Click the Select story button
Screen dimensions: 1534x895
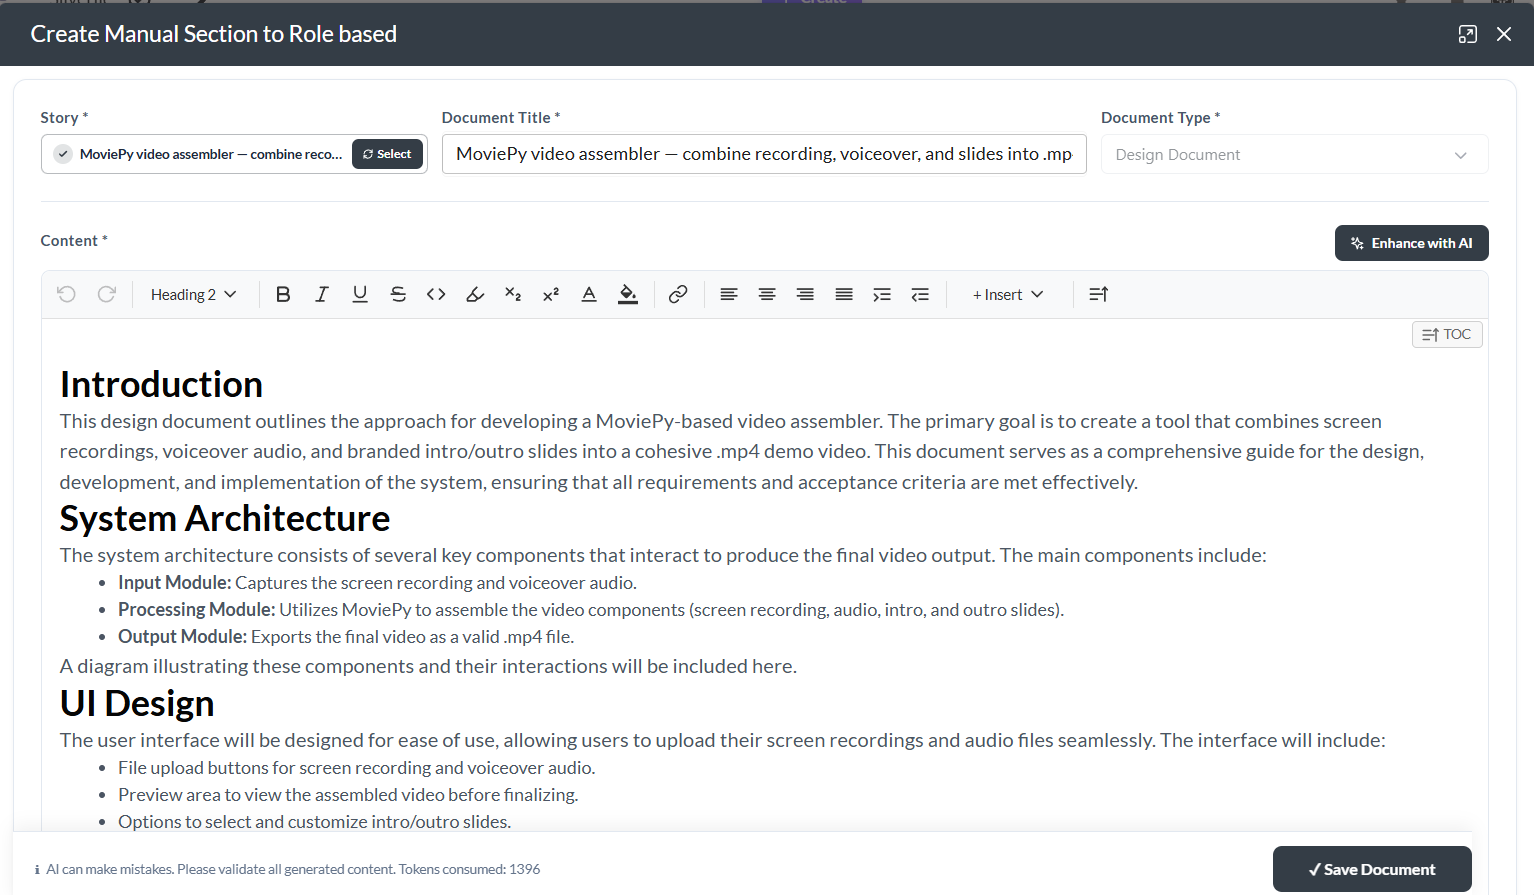[x=387, y=154]
